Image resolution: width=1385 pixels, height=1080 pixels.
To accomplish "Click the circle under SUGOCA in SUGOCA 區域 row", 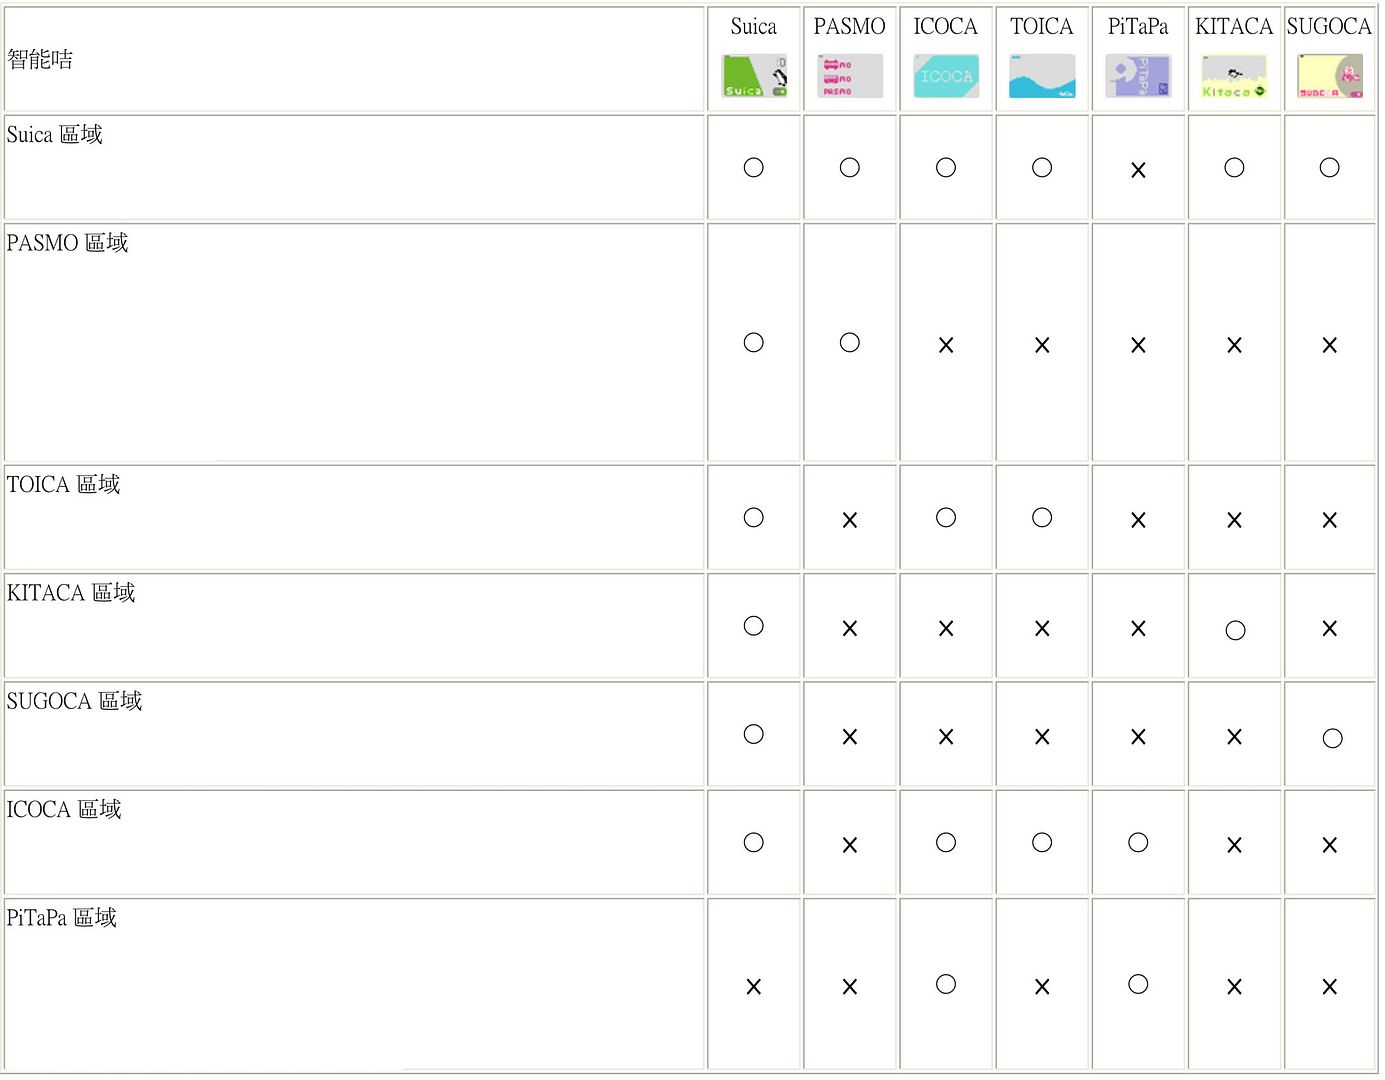I will tap(1332, 739).
